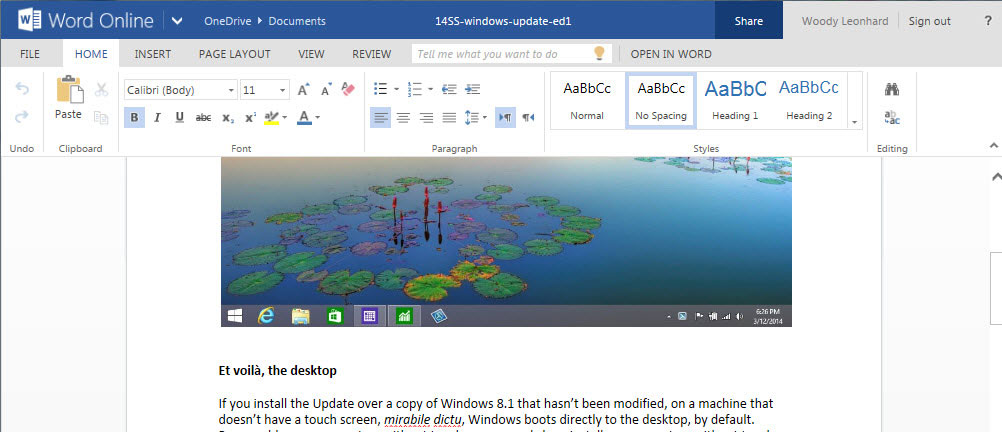1002x432 pixels.
Task: Toggle Italic formatting
Action: (x=157, y=117)
